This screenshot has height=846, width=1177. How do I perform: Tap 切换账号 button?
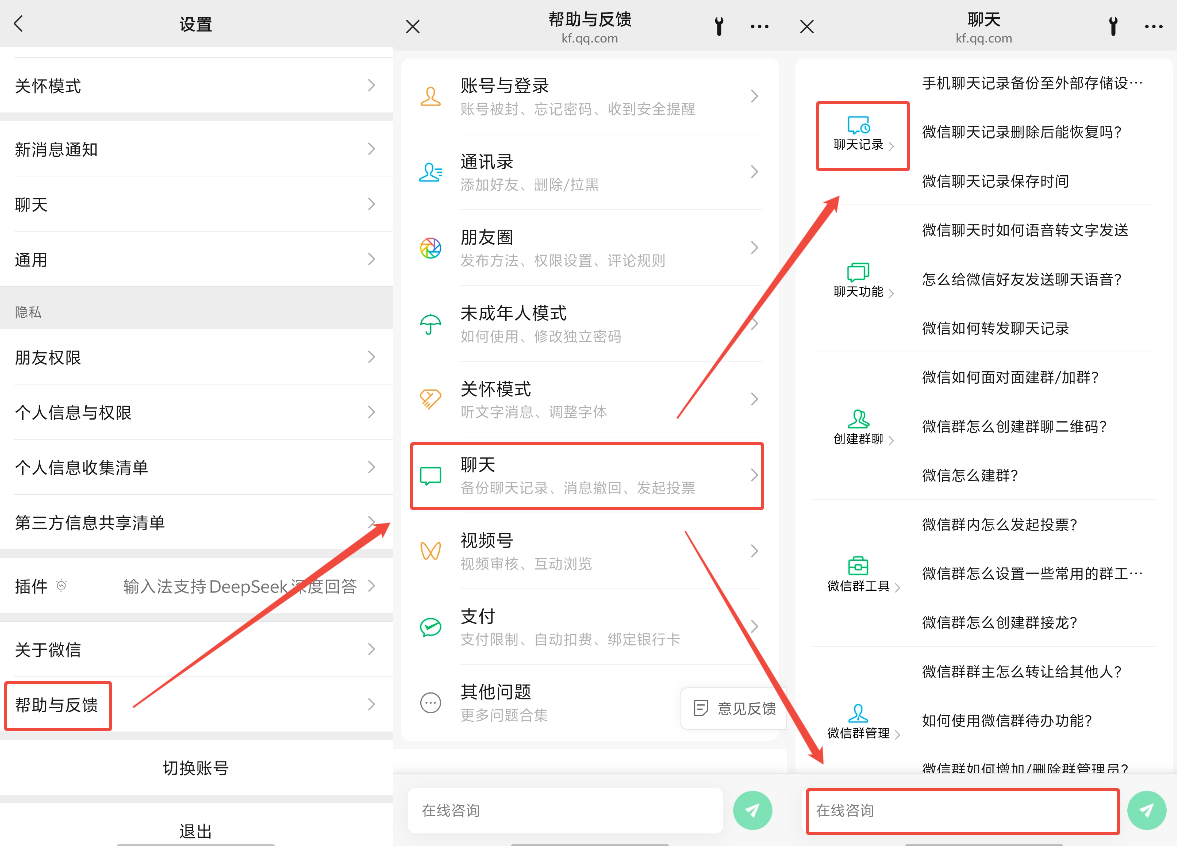(x=196, y=768)
